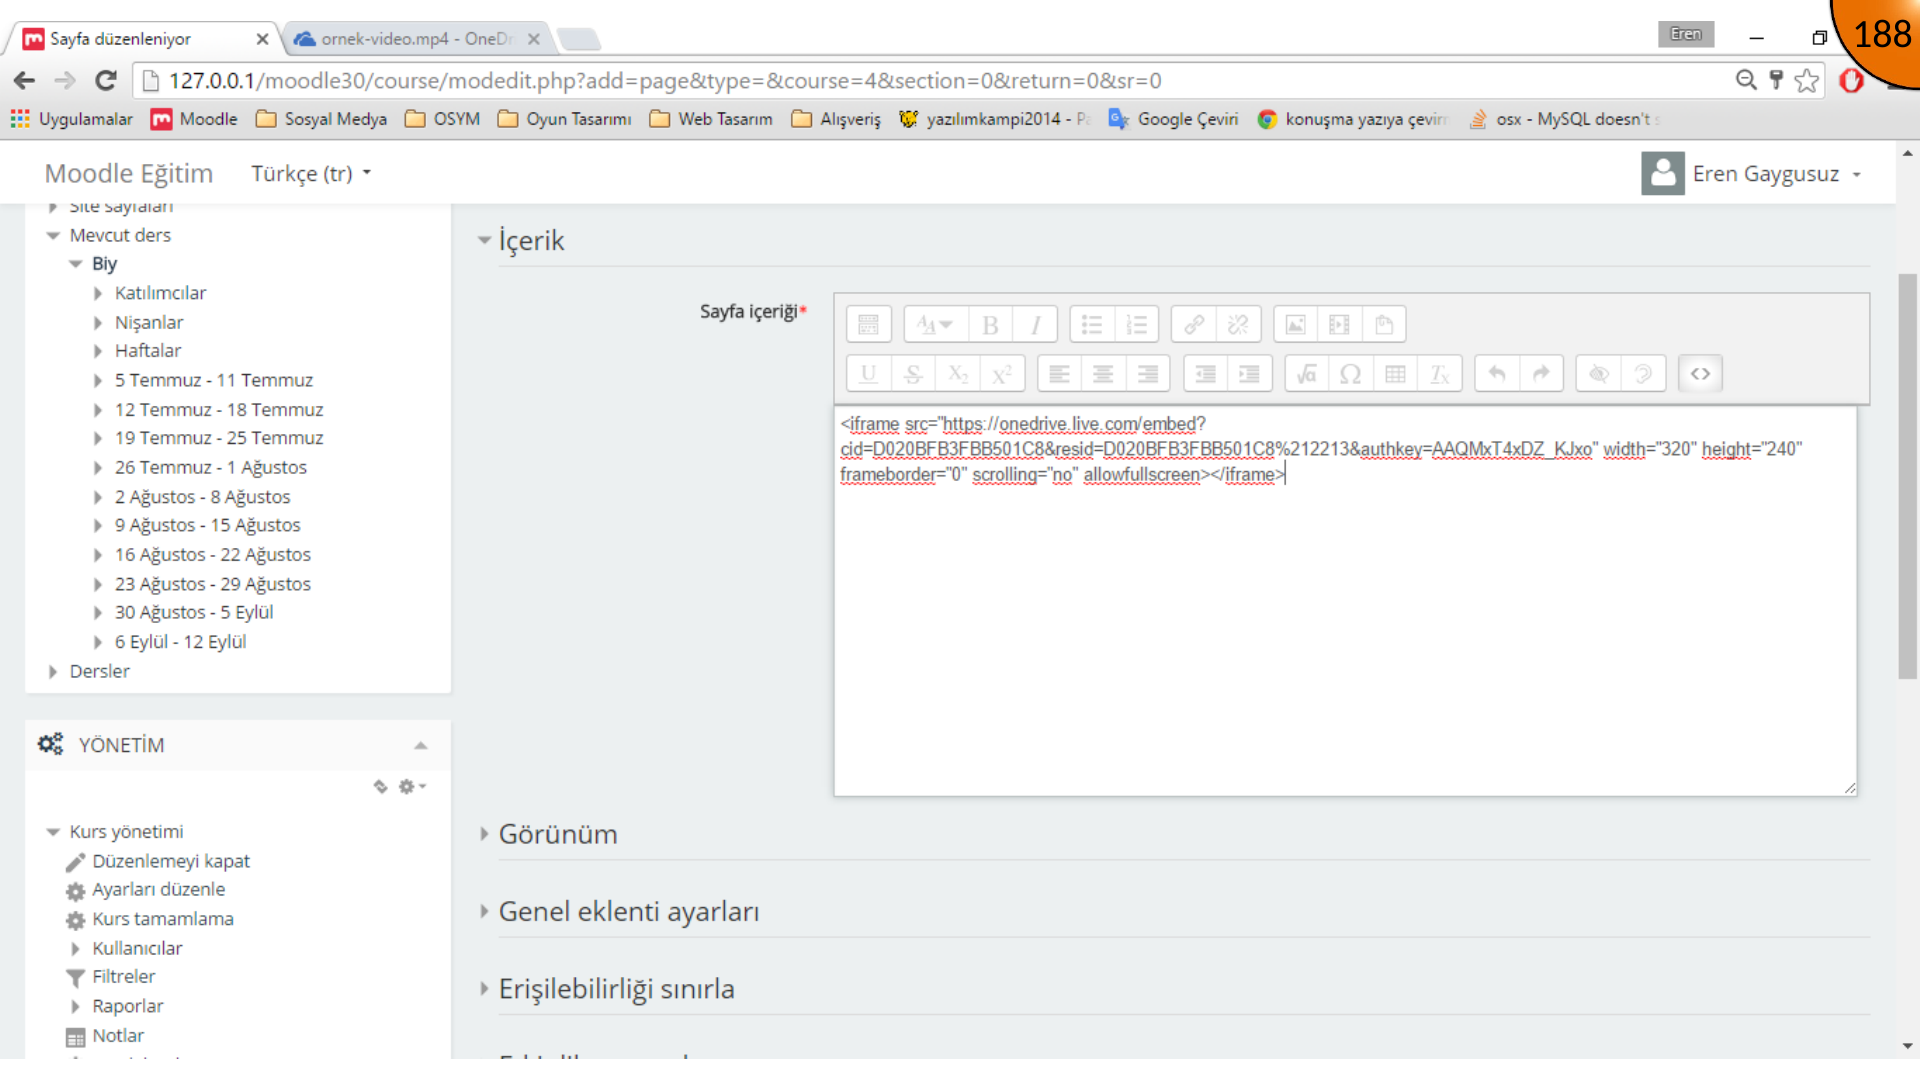Align text left in editor
This screenshot has height=1080, width=1921.
(x=1059, y=374)
